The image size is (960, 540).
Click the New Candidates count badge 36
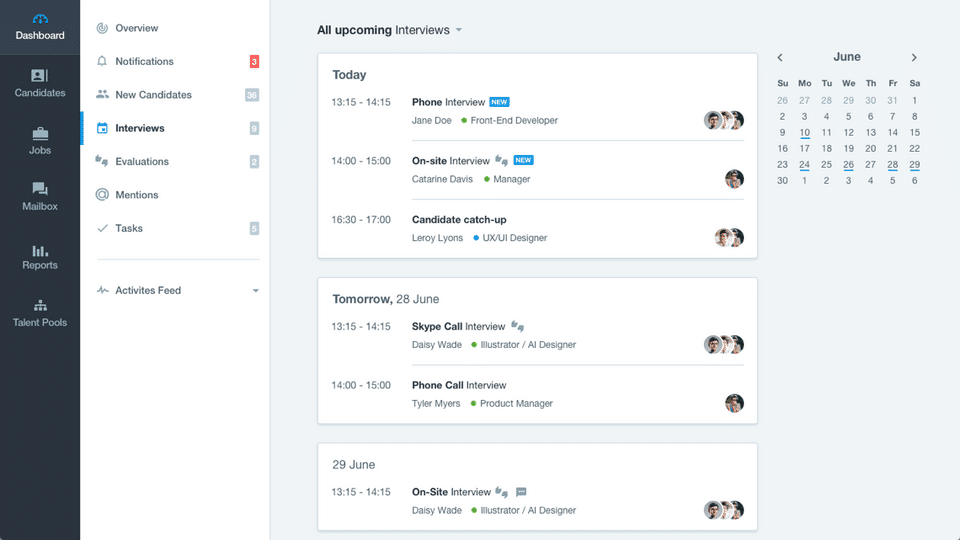[x=252, y=95]
